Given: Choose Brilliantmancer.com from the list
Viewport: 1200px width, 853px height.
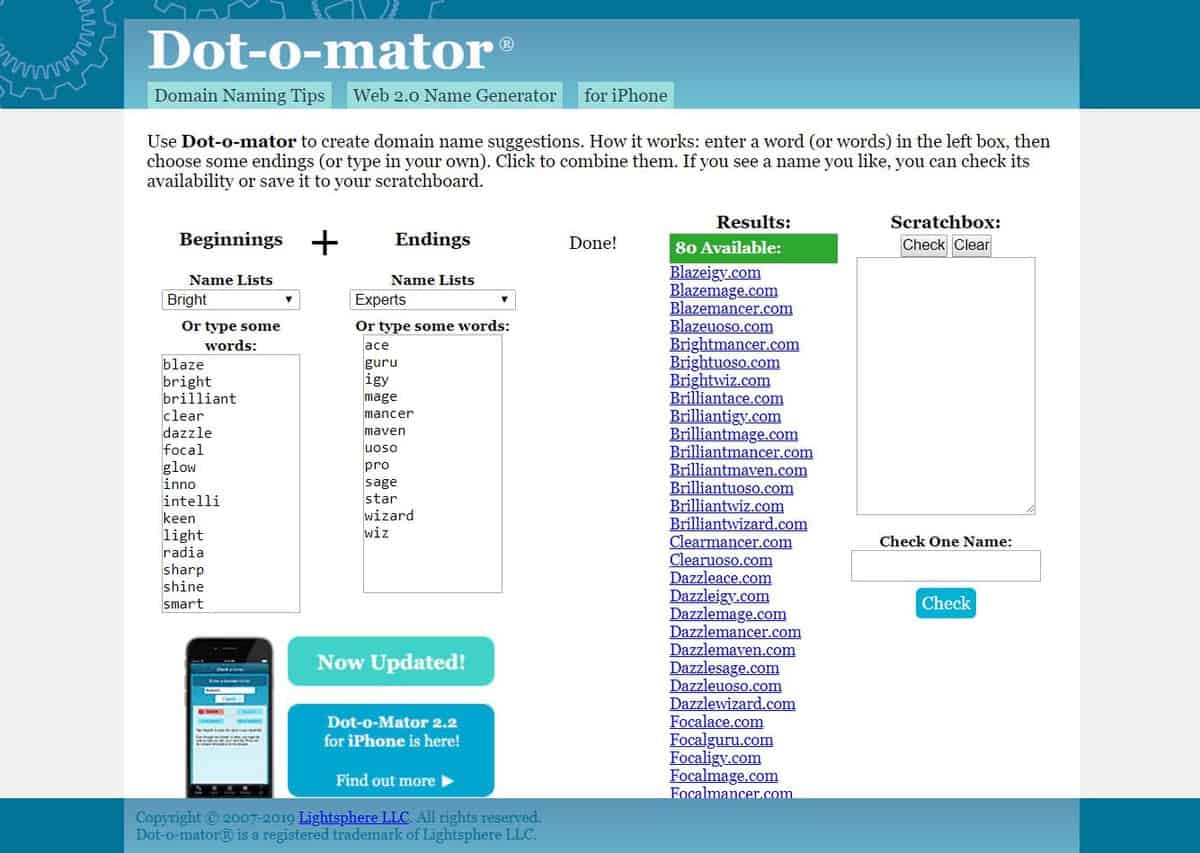Looking at the screenshot, I should [x=741, y=452].
